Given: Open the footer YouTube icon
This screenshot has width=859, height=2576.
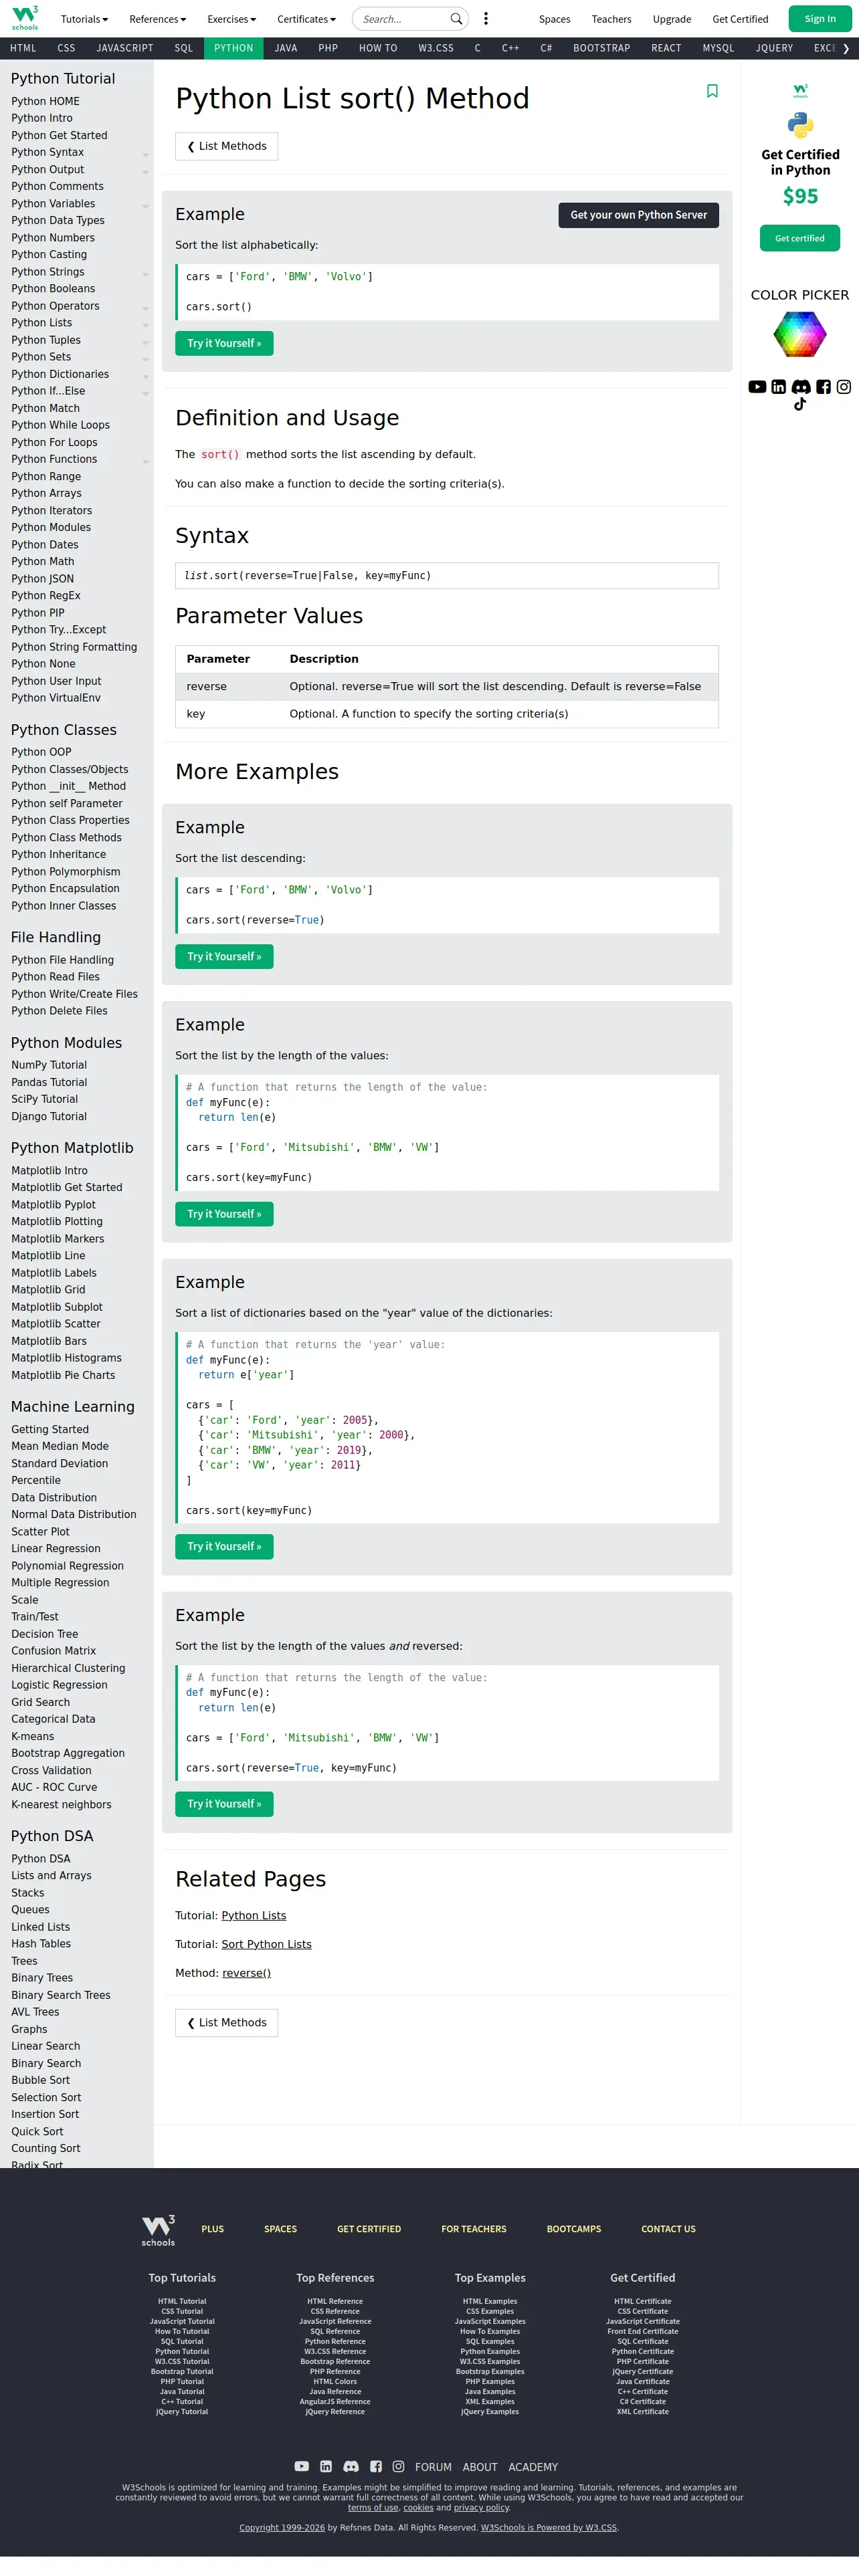Looking at the screenshot, I should tap(301, 2467).
